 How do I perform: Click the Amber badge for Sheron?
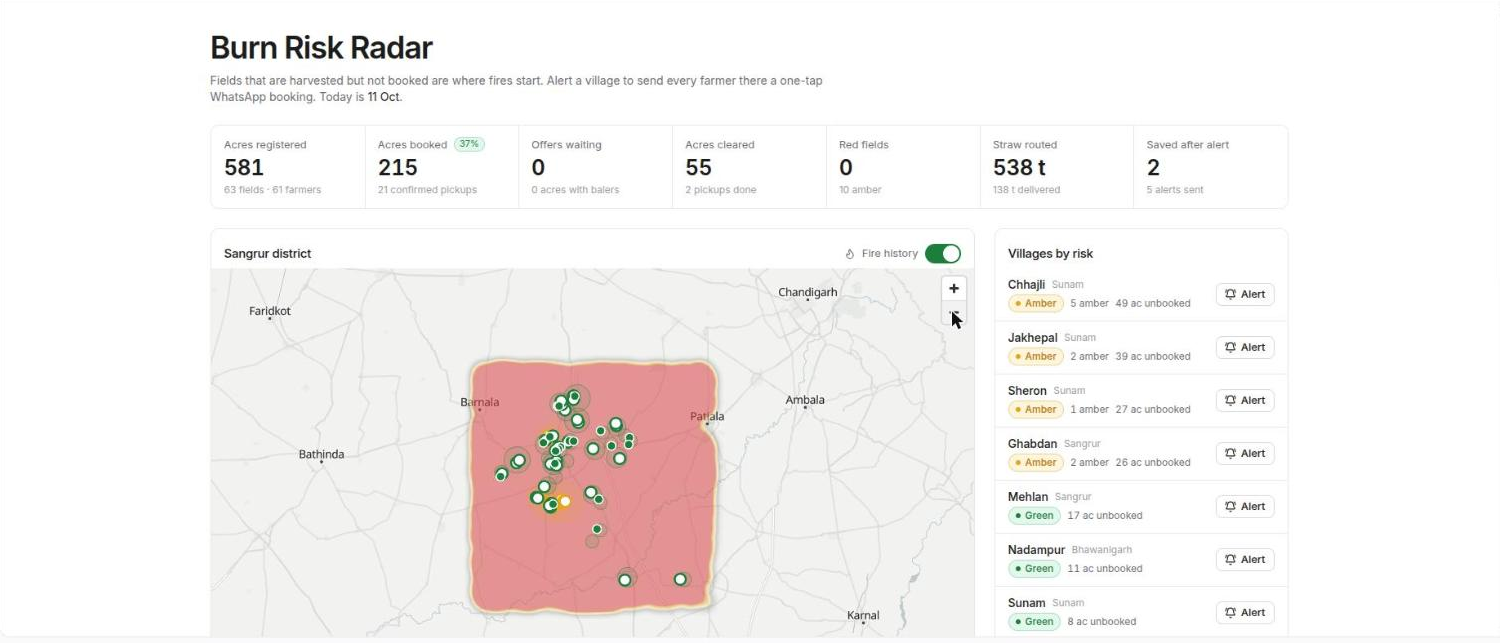1035,409
